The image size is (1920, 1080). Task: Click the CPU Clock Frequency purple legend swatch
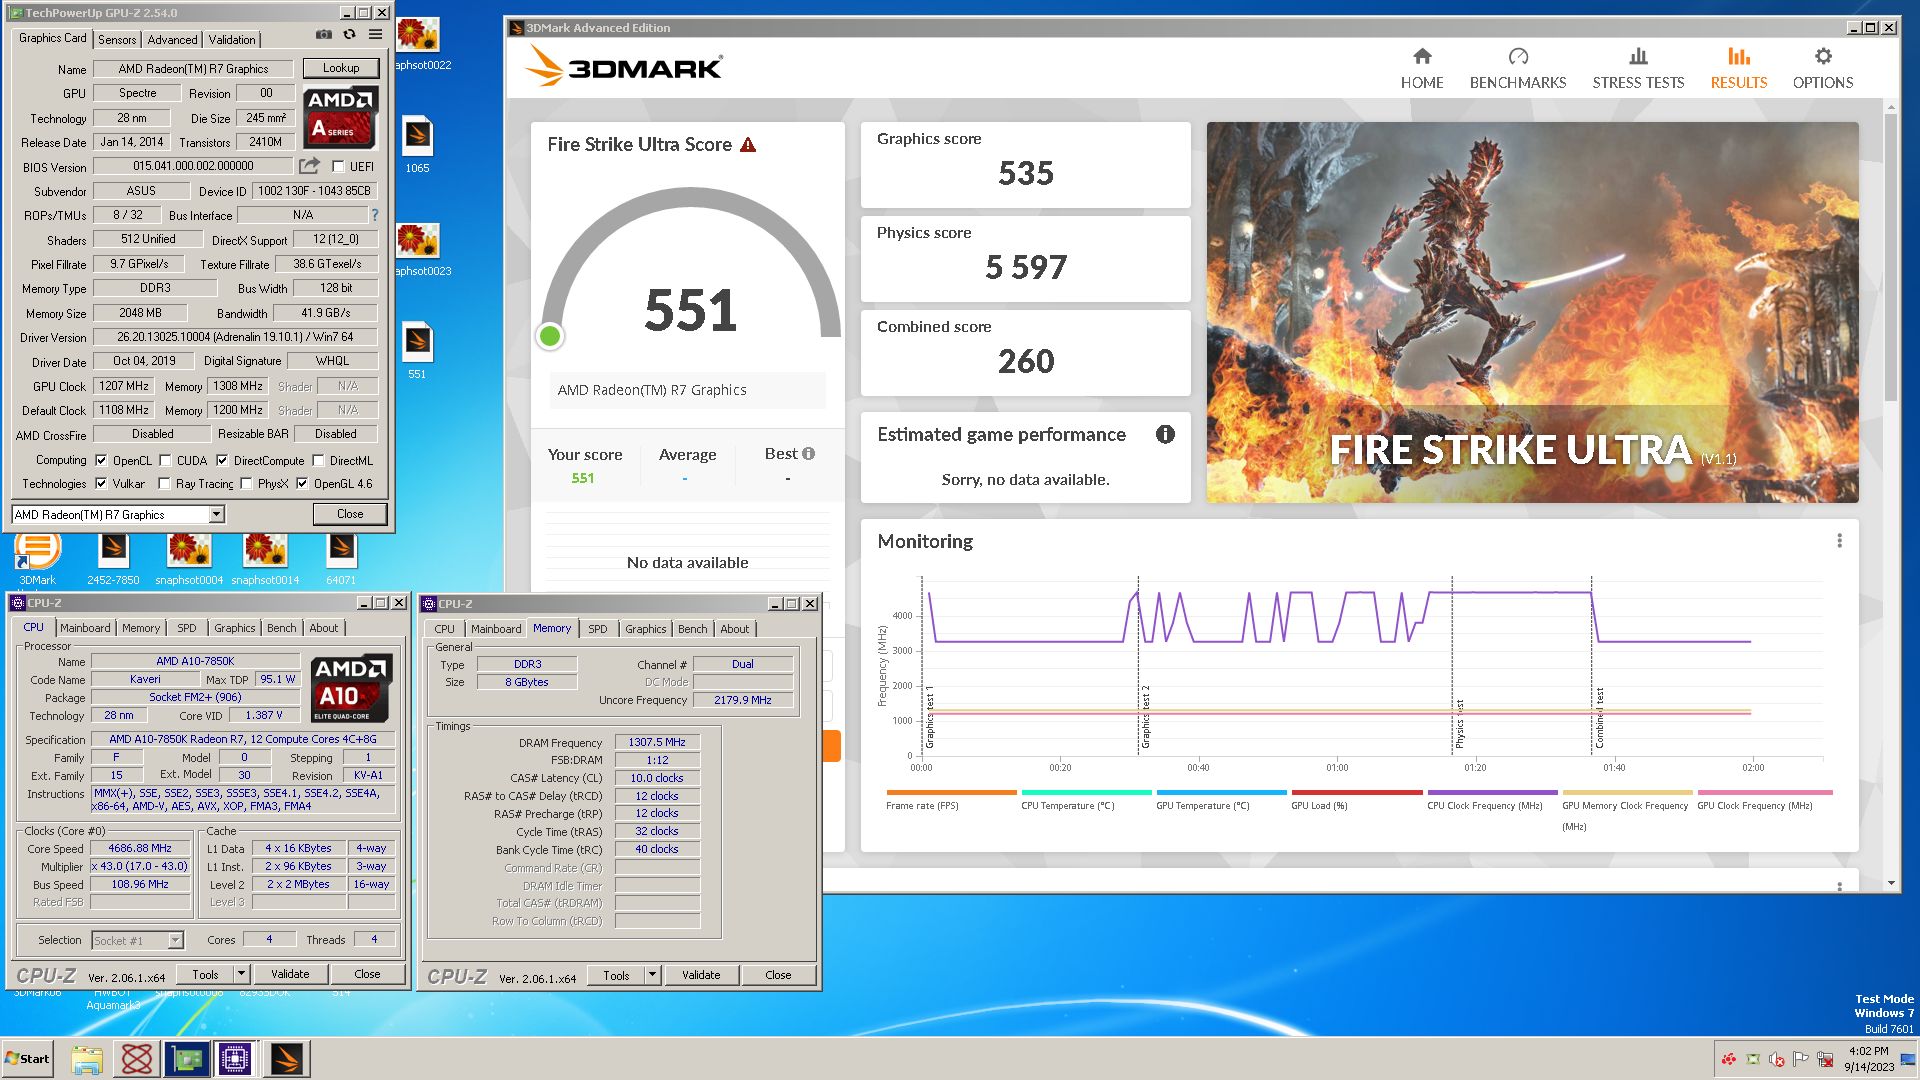coord(1492,793)
